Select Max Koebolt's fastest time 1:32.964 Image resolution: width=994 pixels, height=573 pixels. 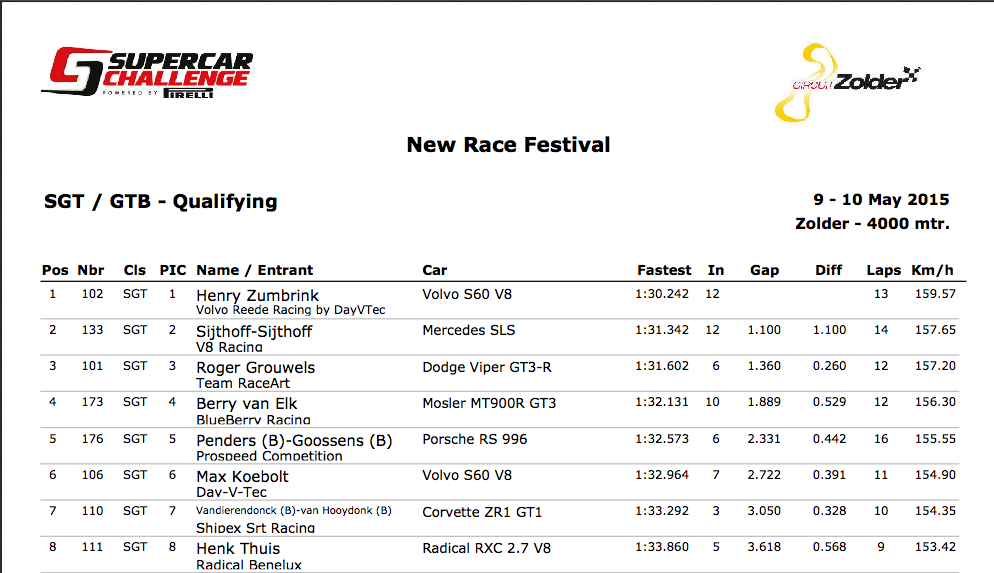tap(661, 476)
